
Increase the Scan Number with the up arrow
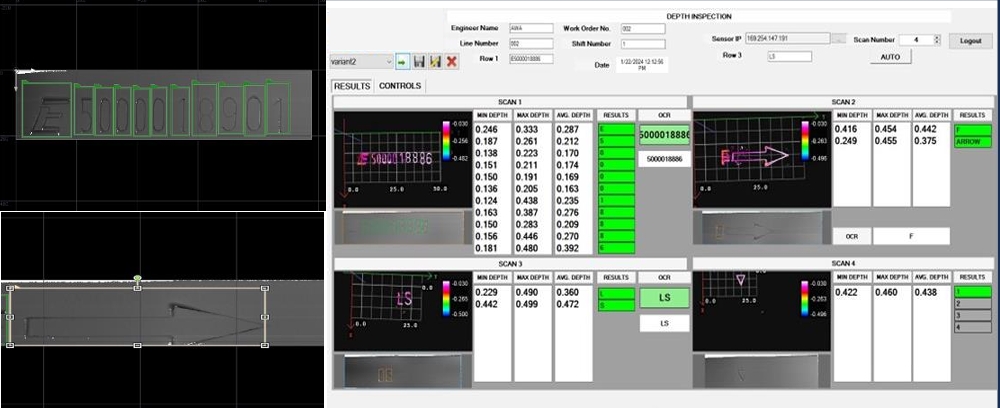936,36
